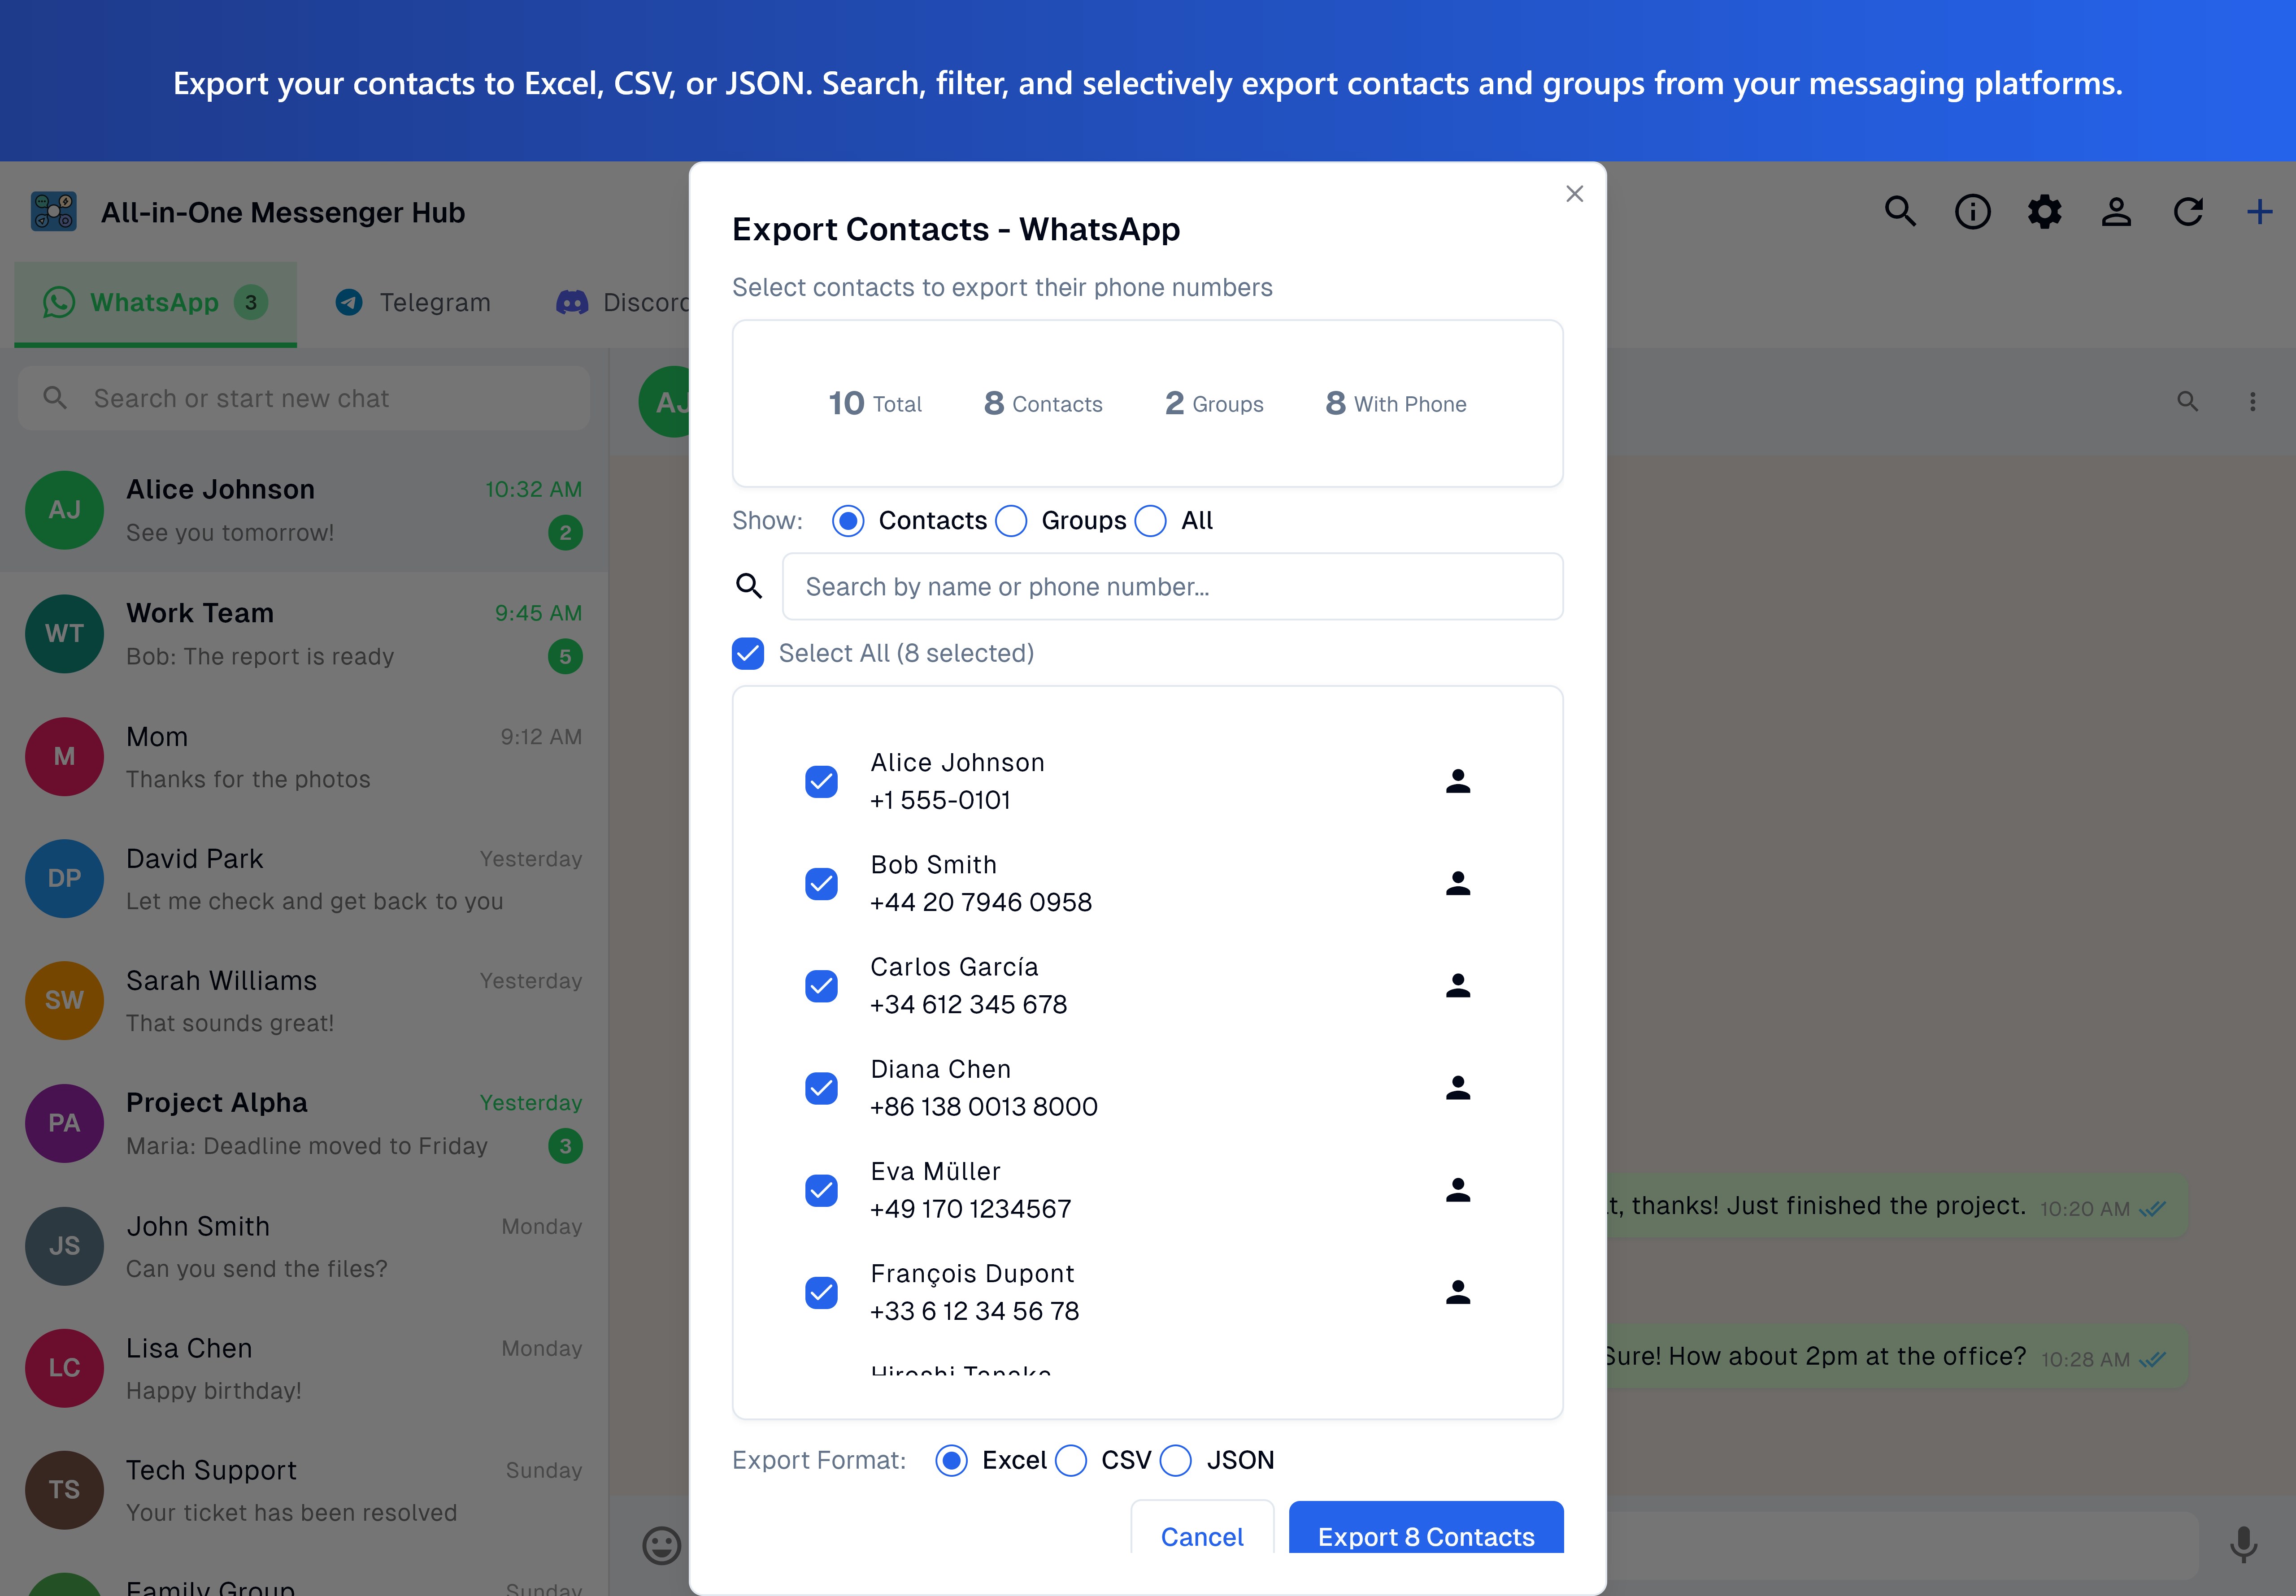This screenshot has height=1596, width=2296.
Task: Click Export 8 Contacts button
Action: [1426, 1528]
